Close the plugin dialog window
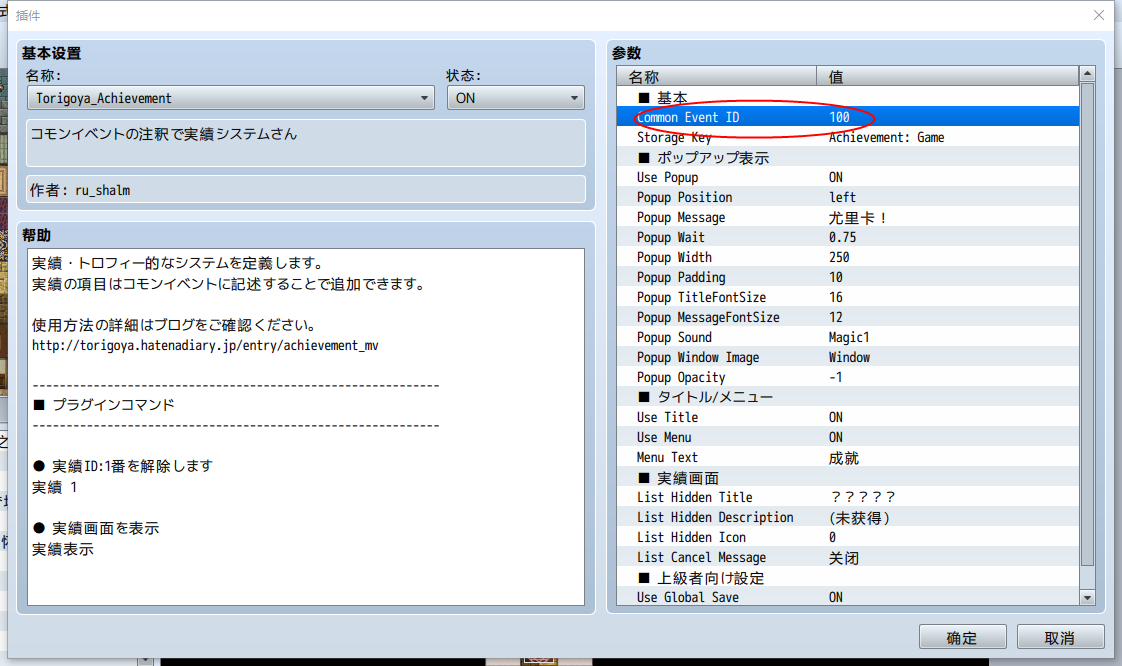Screen dimensions: 1122x666 pos(1098,15)
